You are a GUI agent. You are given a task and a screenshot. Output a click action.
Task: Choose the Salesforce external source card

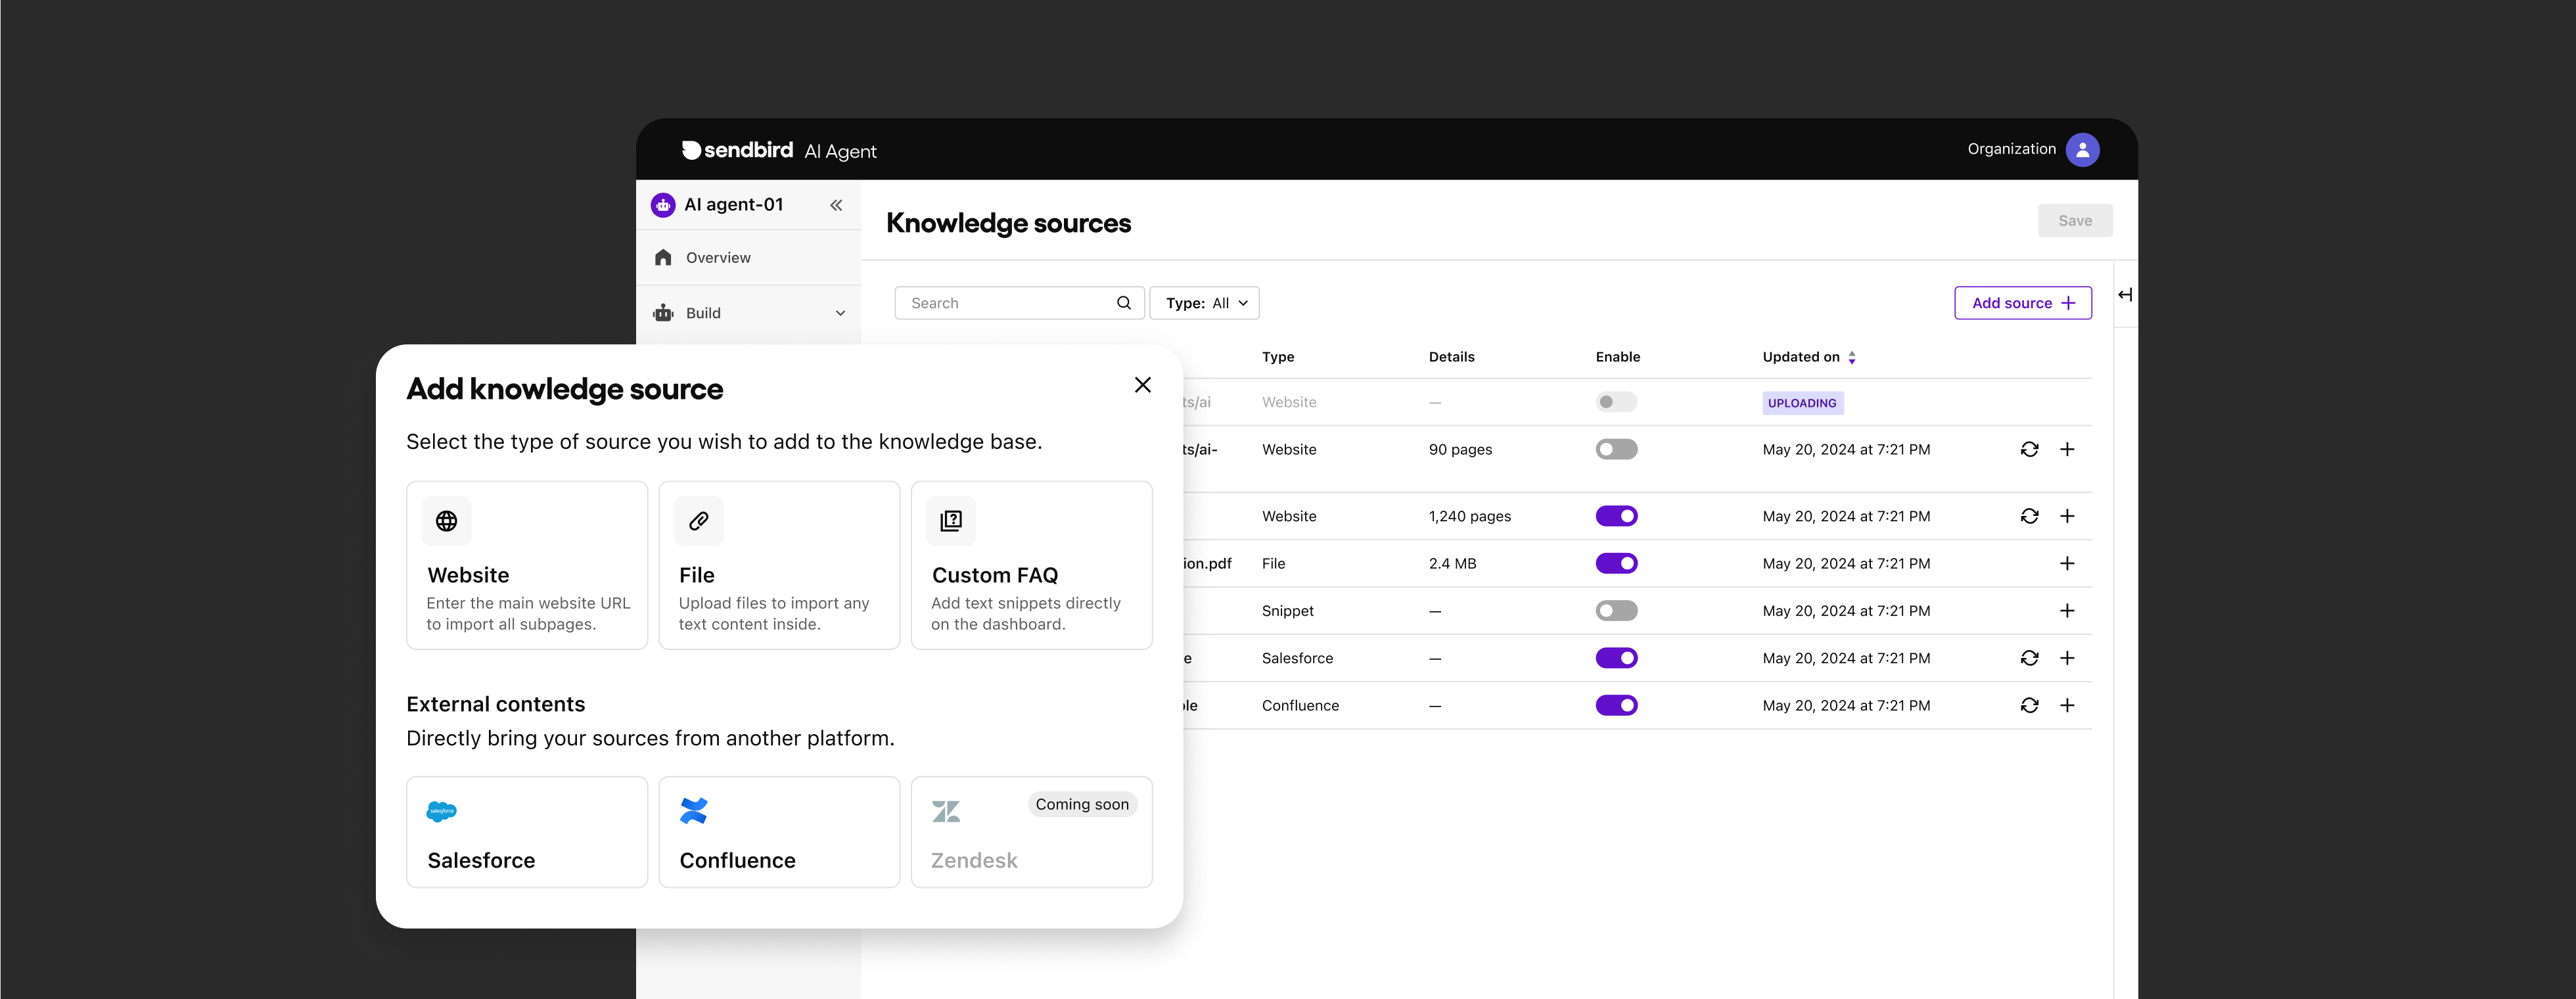(527, 832)
